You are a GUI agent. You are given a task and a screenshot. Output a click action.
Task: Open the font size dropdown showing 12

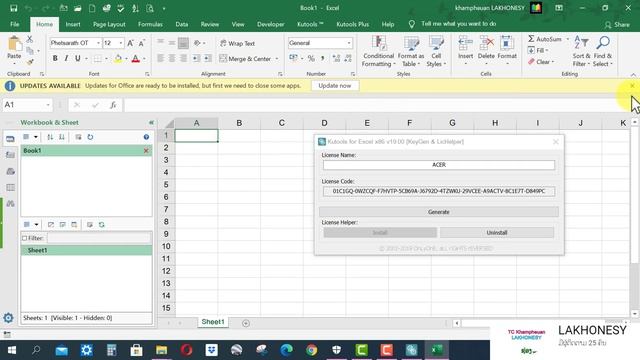(x=121, y=43)
